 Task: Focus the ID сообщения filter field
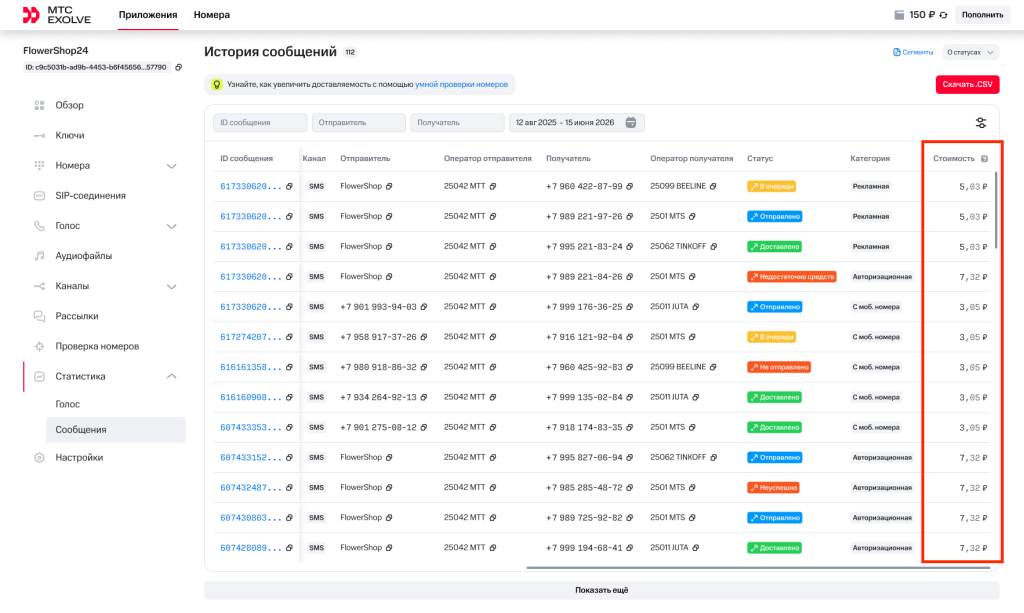tap(260, 123)
